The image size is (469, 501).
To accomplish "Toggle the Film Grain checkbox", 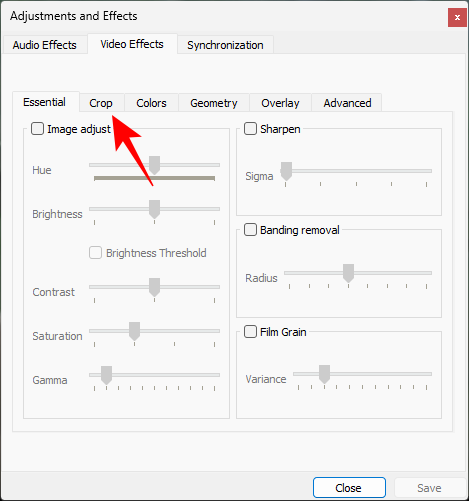I will click(250, 332).
